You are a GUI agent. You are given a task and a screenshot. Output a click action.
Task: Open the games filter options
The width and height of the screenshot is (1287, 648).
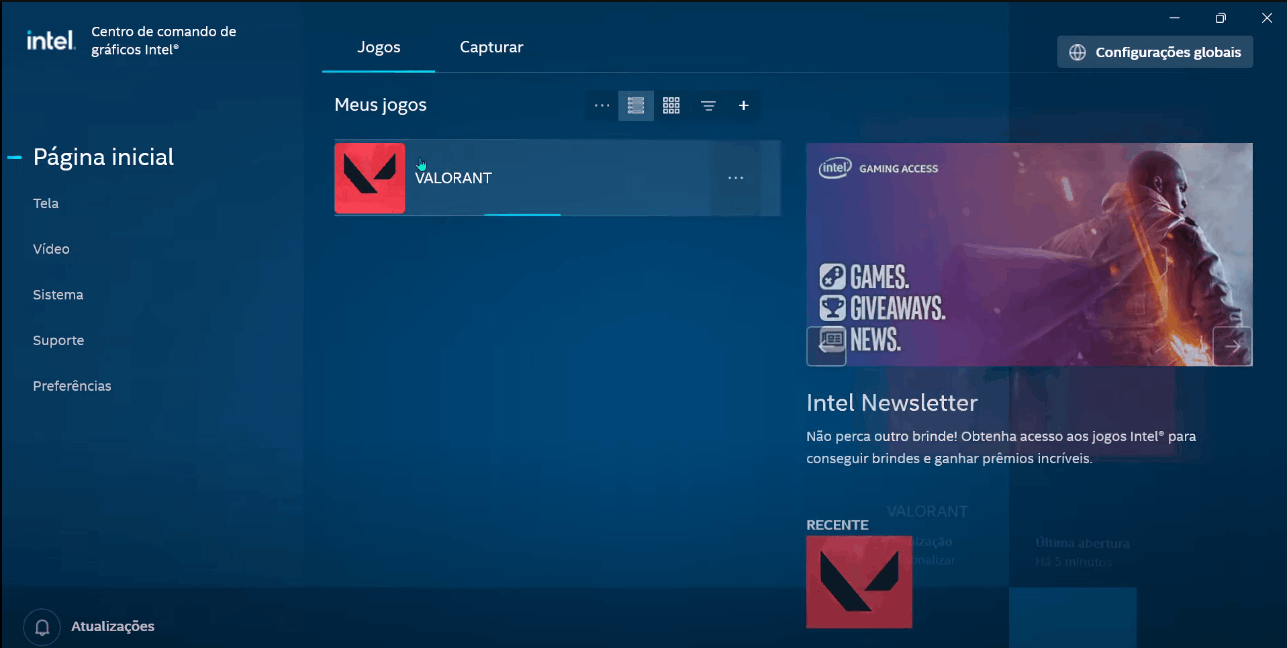pyautogui.click(x=708, y=106)
